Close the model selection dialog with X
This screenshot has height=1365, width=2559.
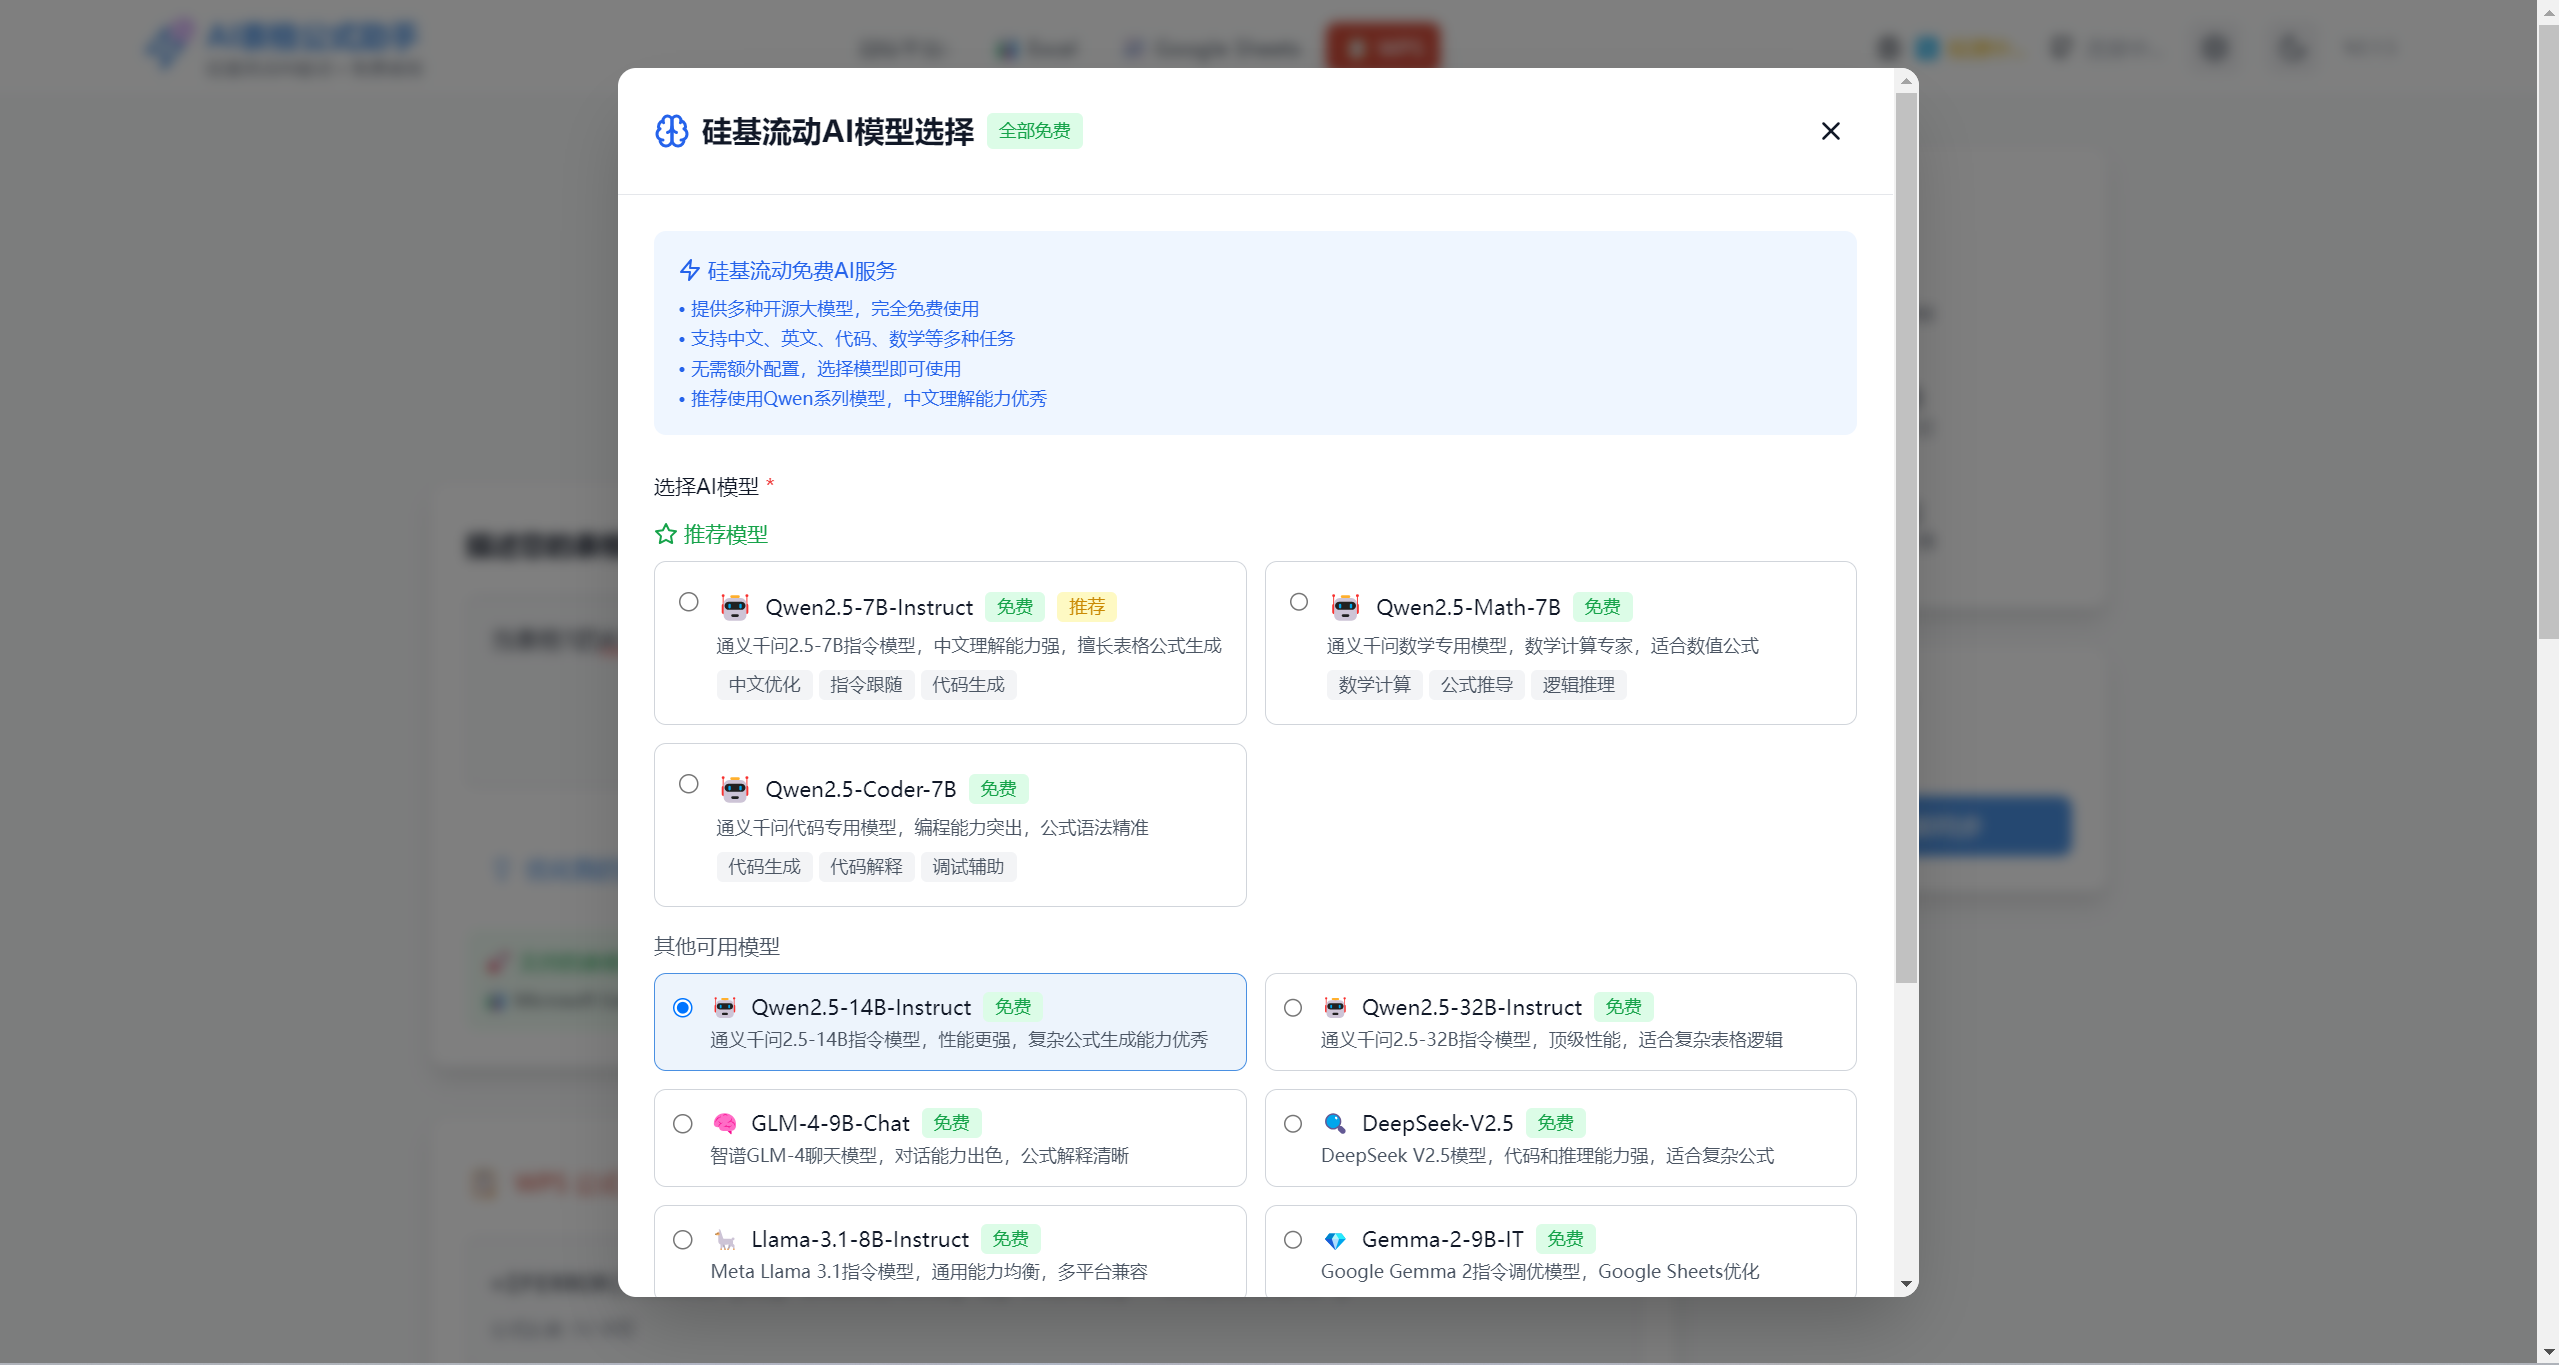[x=1830, y=131]
